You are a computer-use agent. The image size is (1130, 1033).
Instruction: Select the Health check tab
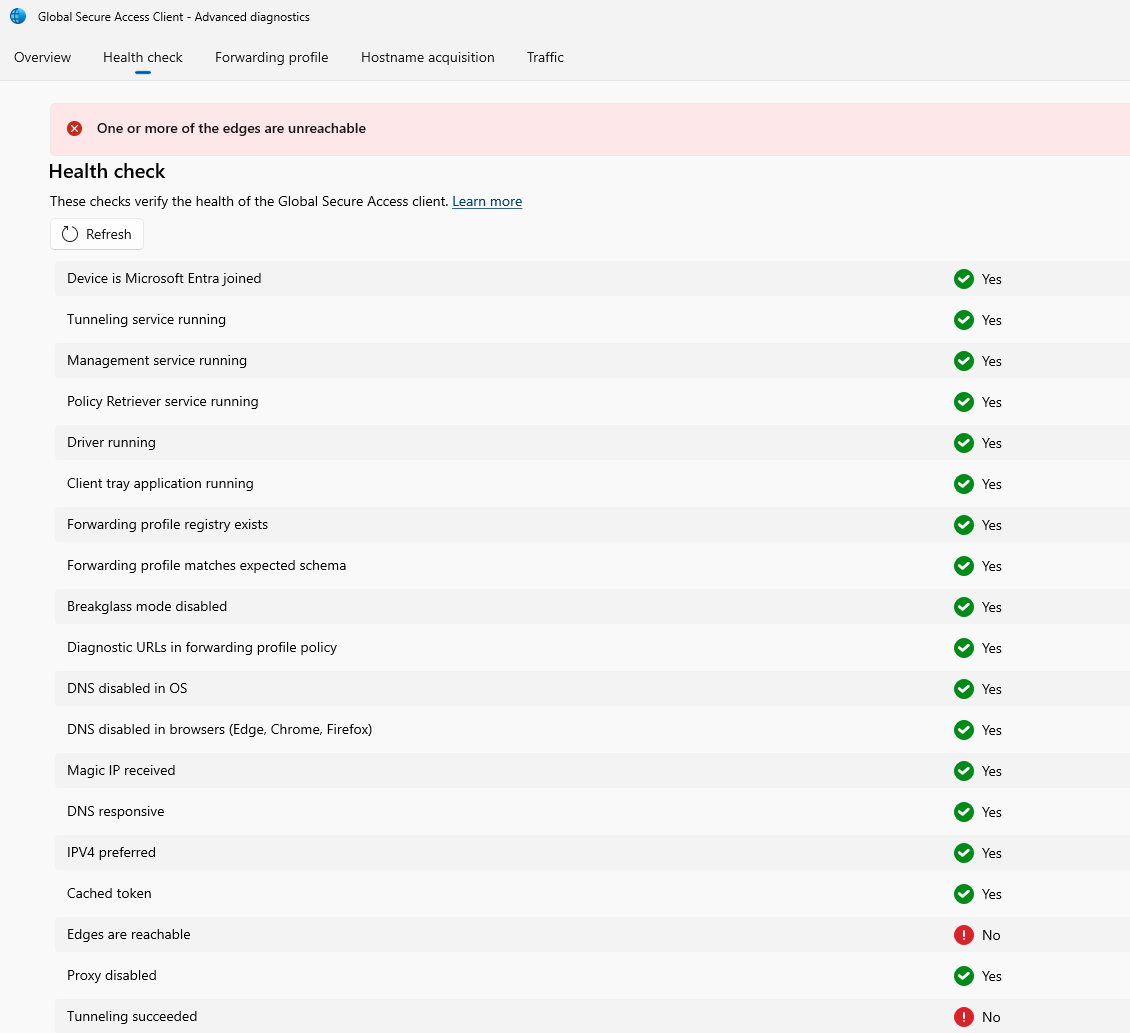[x=143, y=58]
